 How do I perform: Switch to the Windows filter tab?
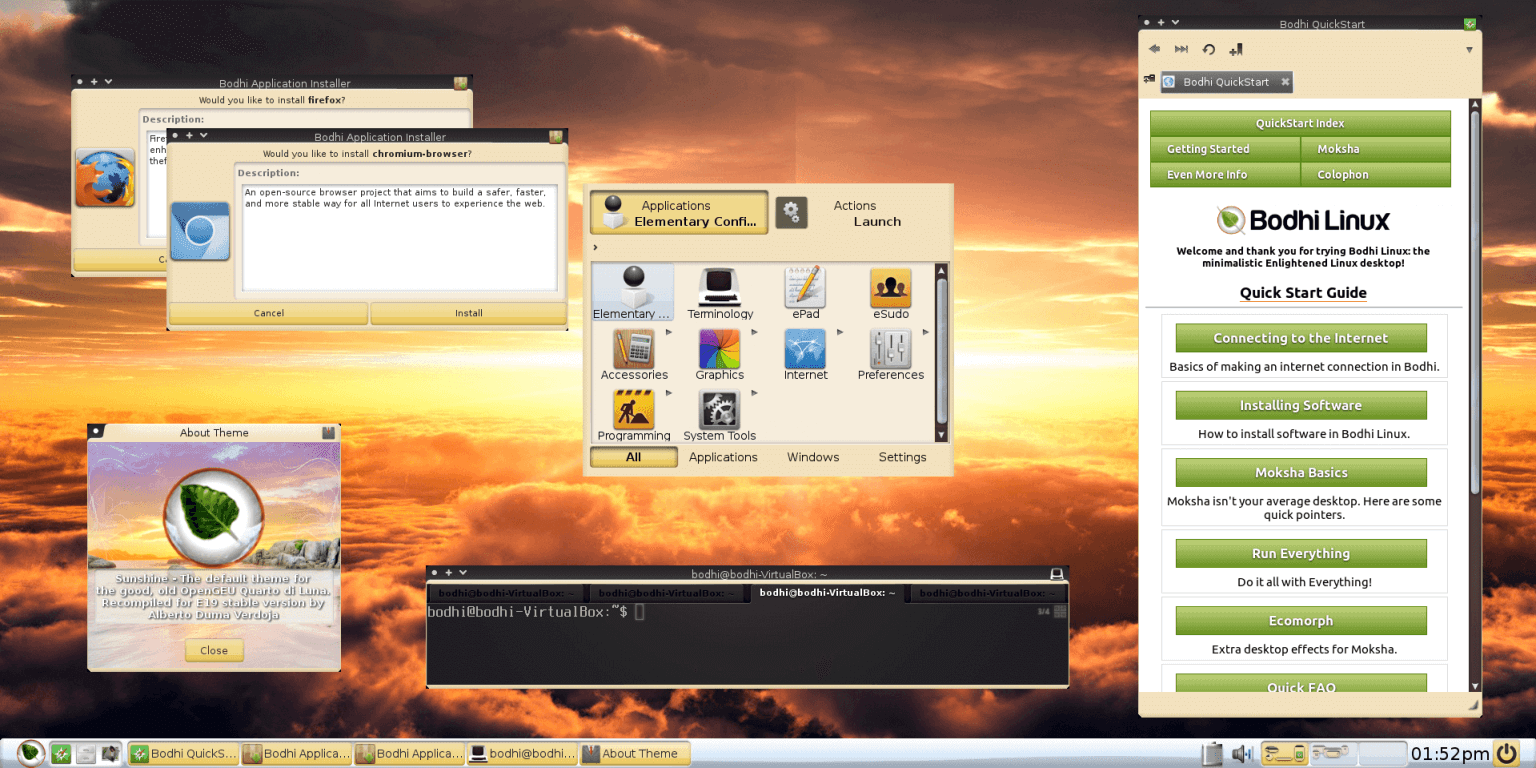[x=812, y=456]
